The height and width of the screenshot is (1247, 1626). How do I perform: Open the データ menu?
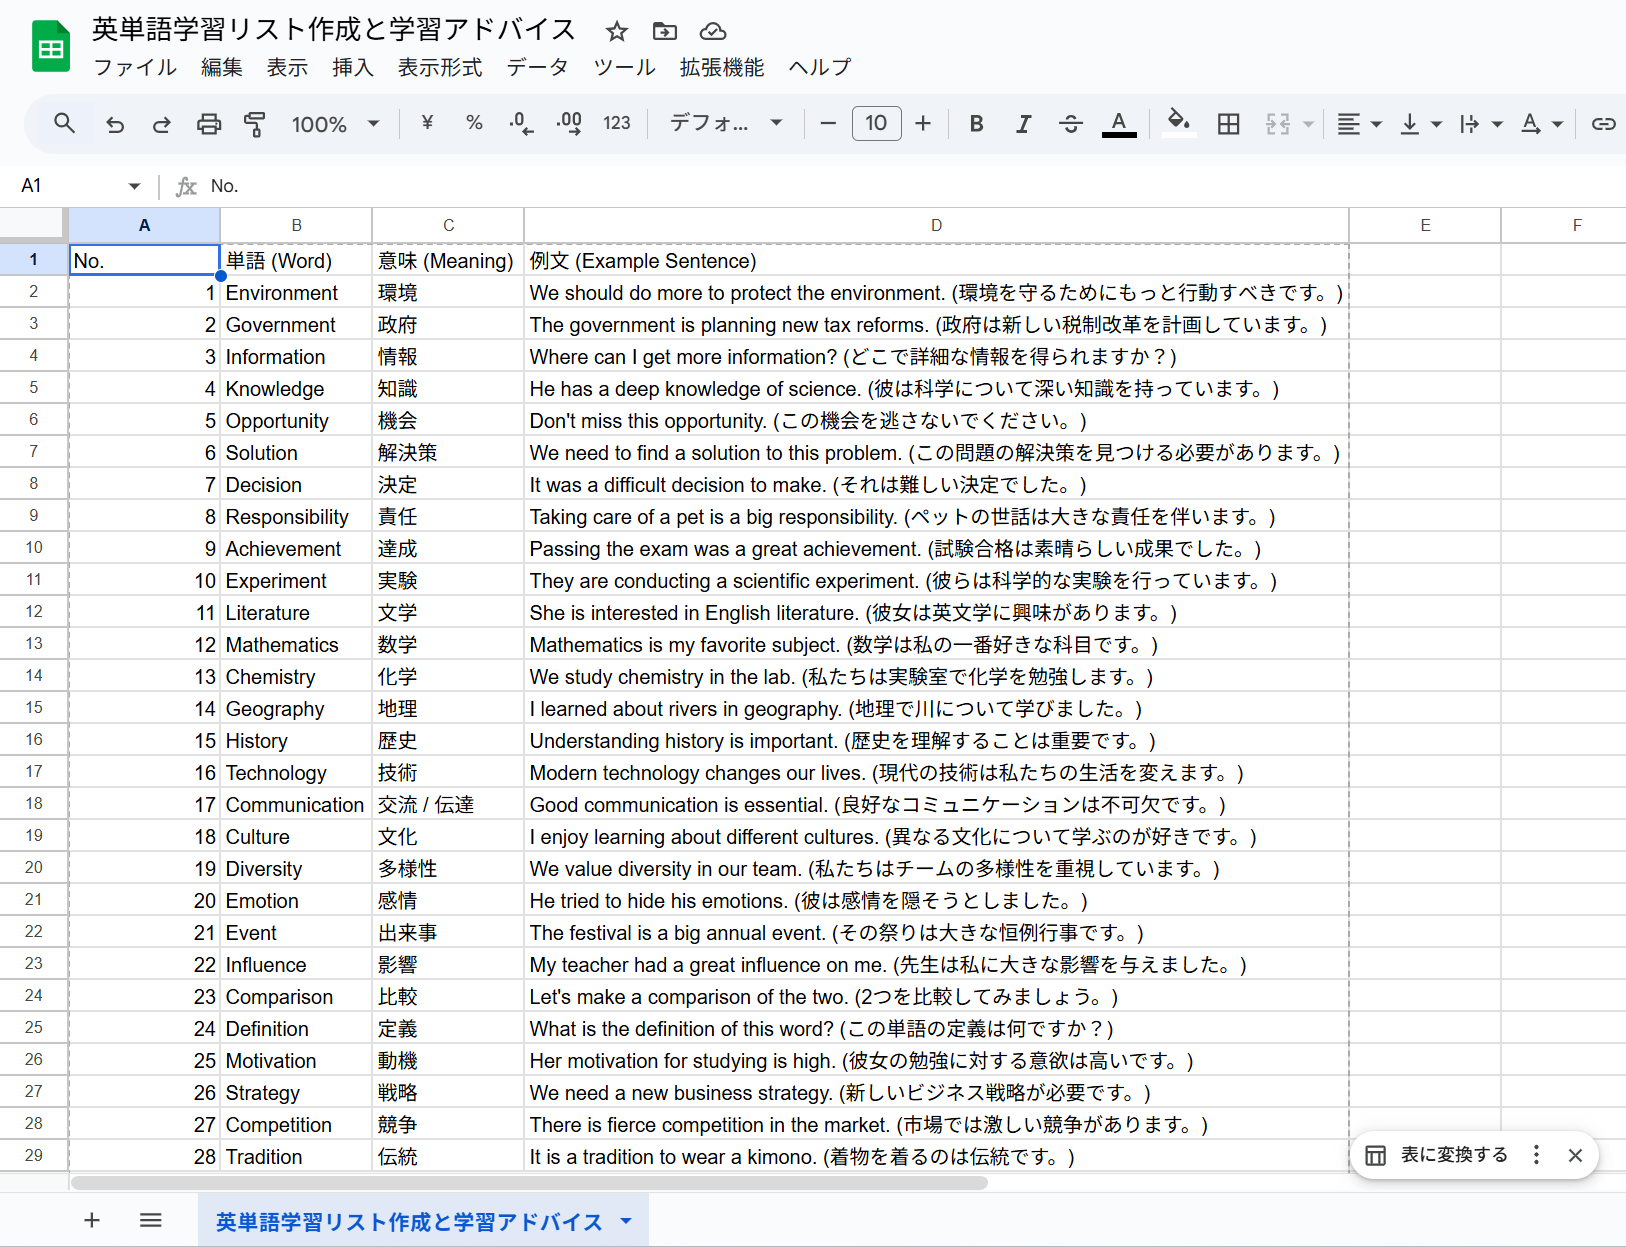[x=538, y=67]
